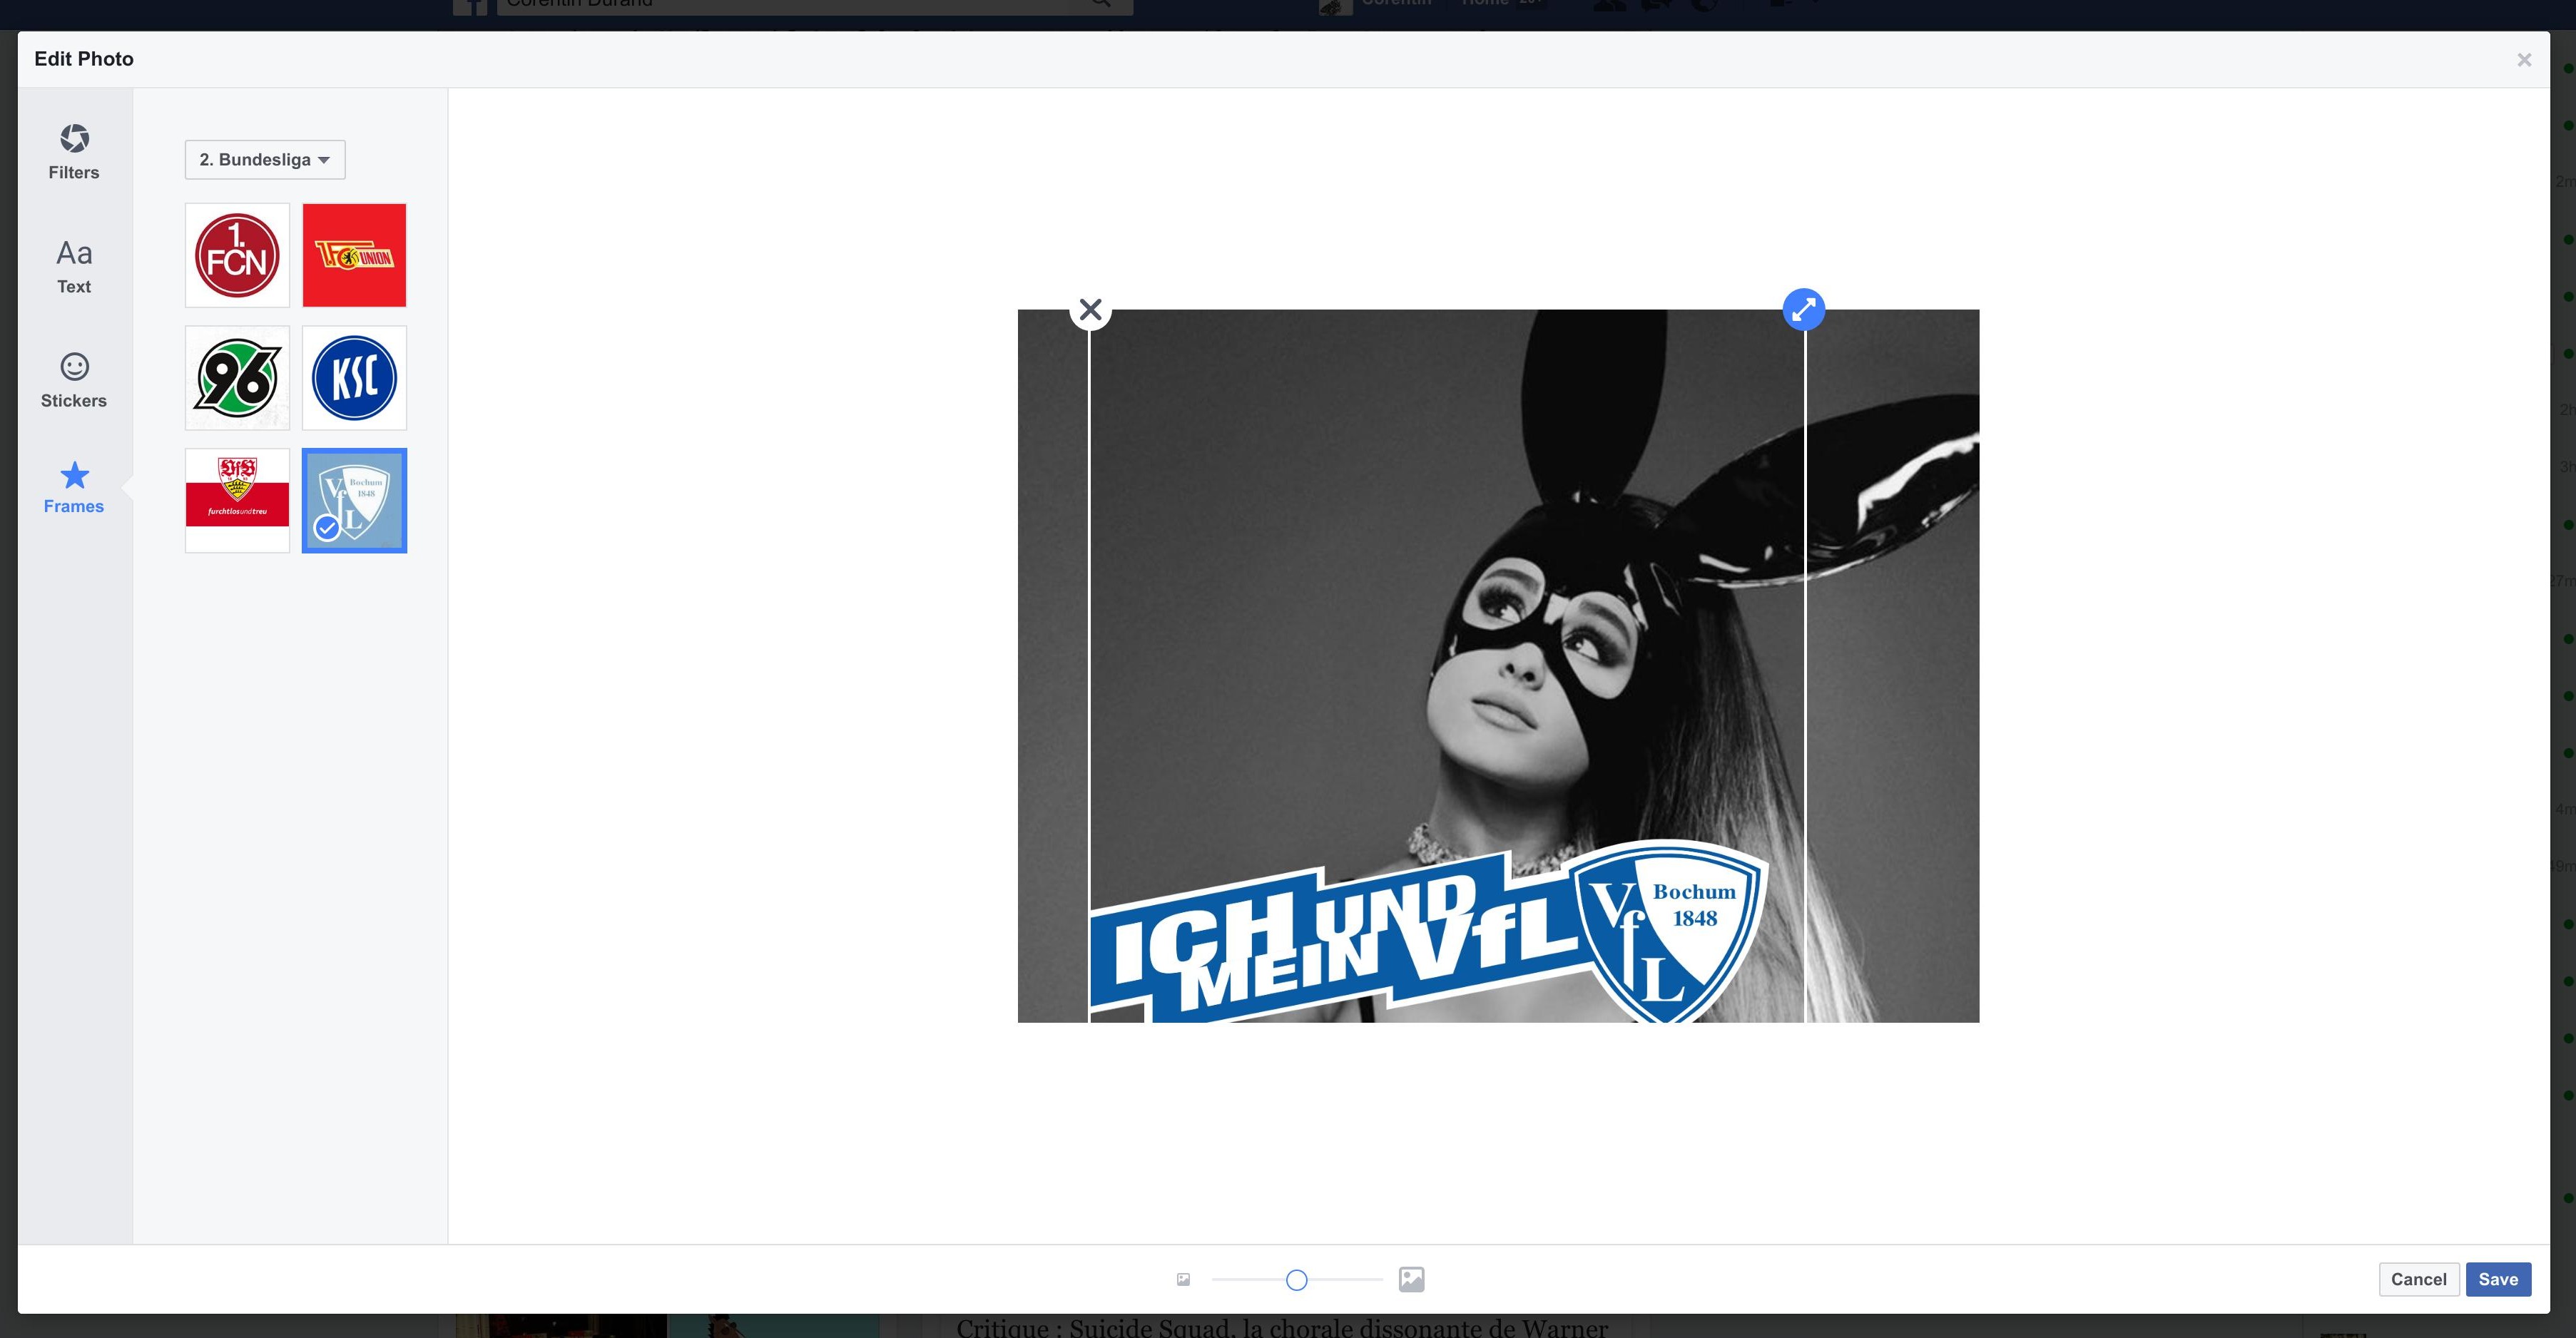The width and height of the screenshot is (2576, 1338).
Task: Click the small image zoom-out icon
Action: click(1183, 1279)
